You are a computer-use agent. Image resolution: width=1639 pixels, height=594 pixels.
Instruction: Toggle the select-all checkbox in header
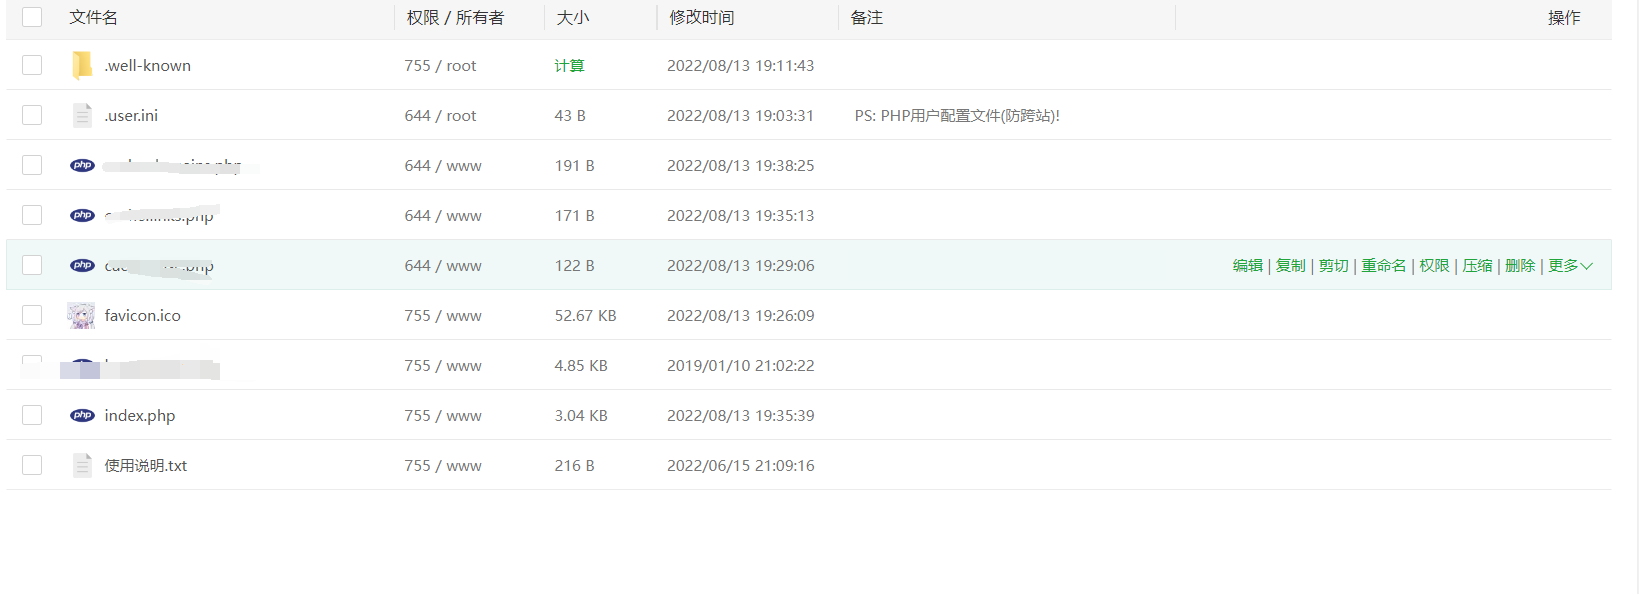point(32,17)
